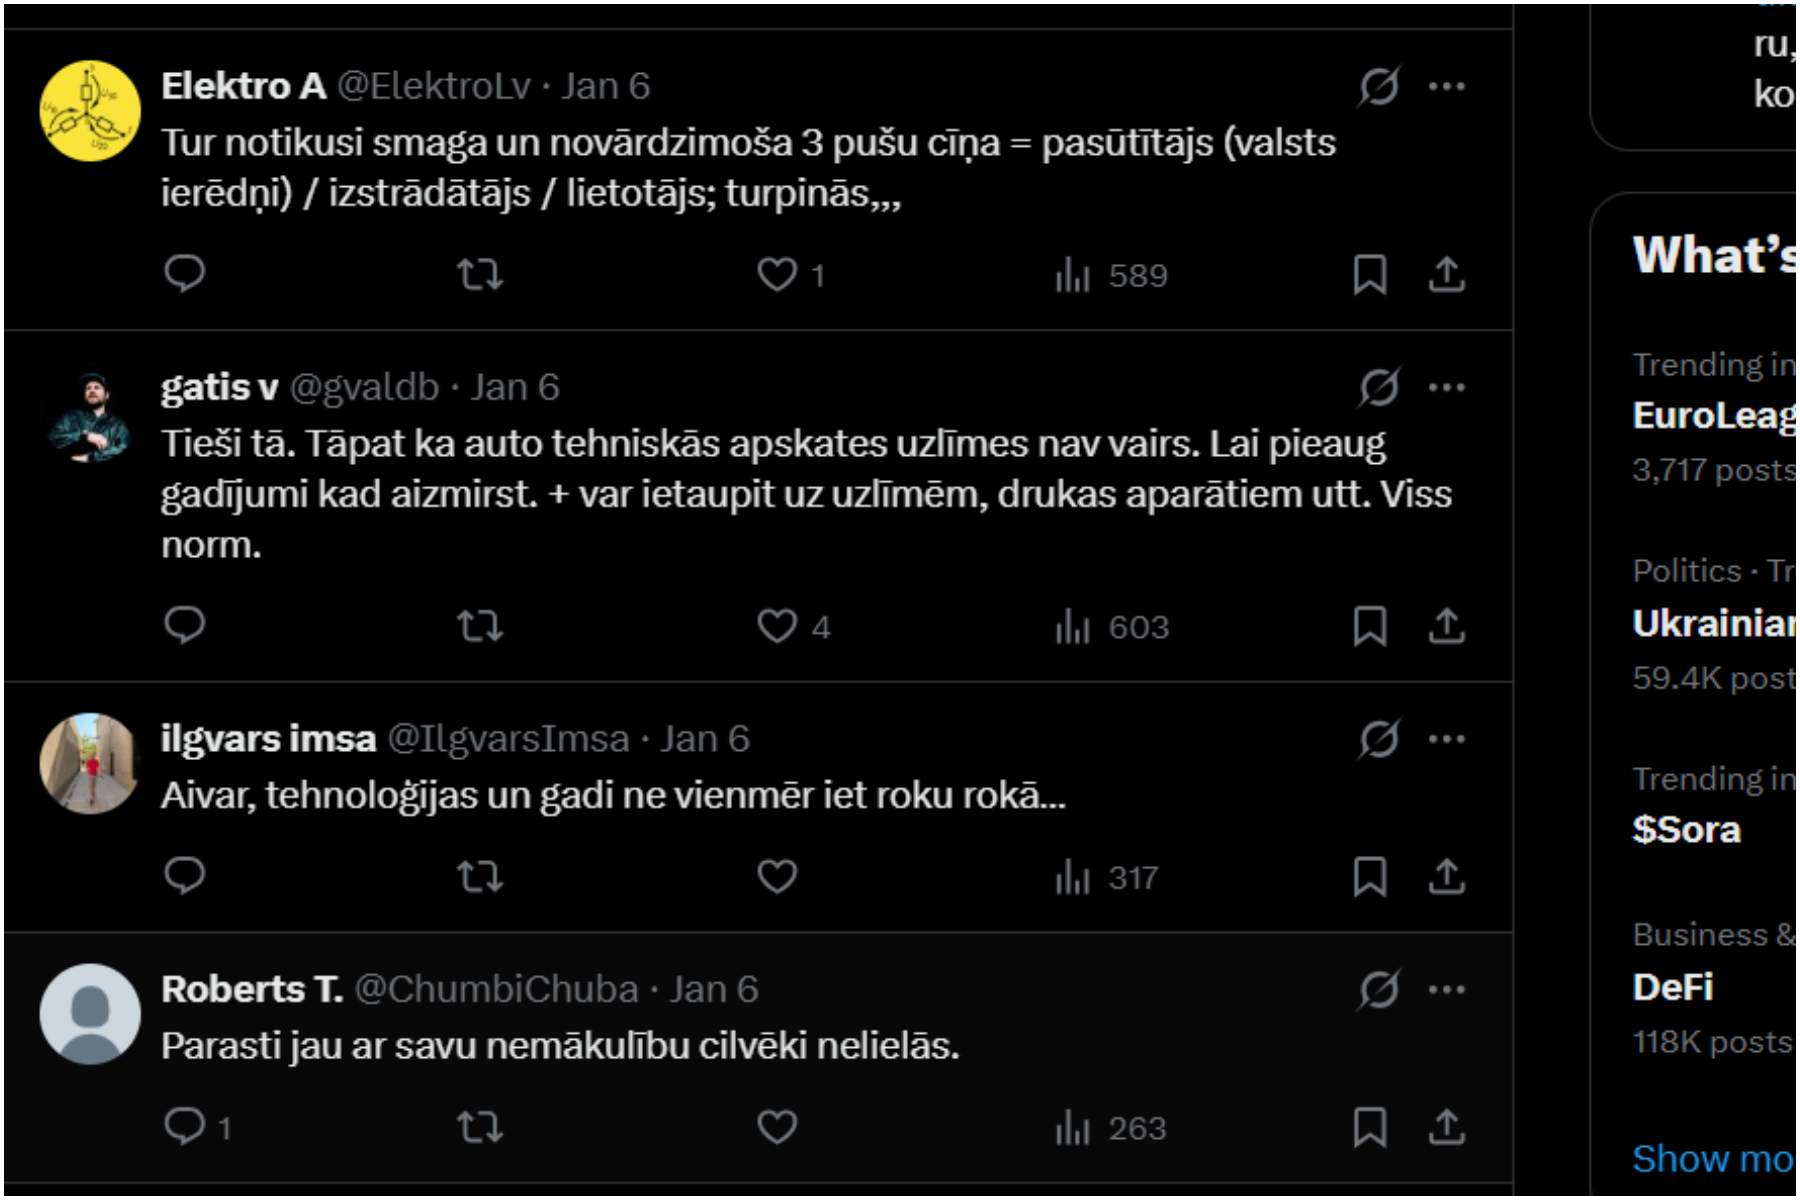The width and height of the screenshot is (1800, 1200).
Task: Click the Show more trends link
Action: point(1712,1158)
